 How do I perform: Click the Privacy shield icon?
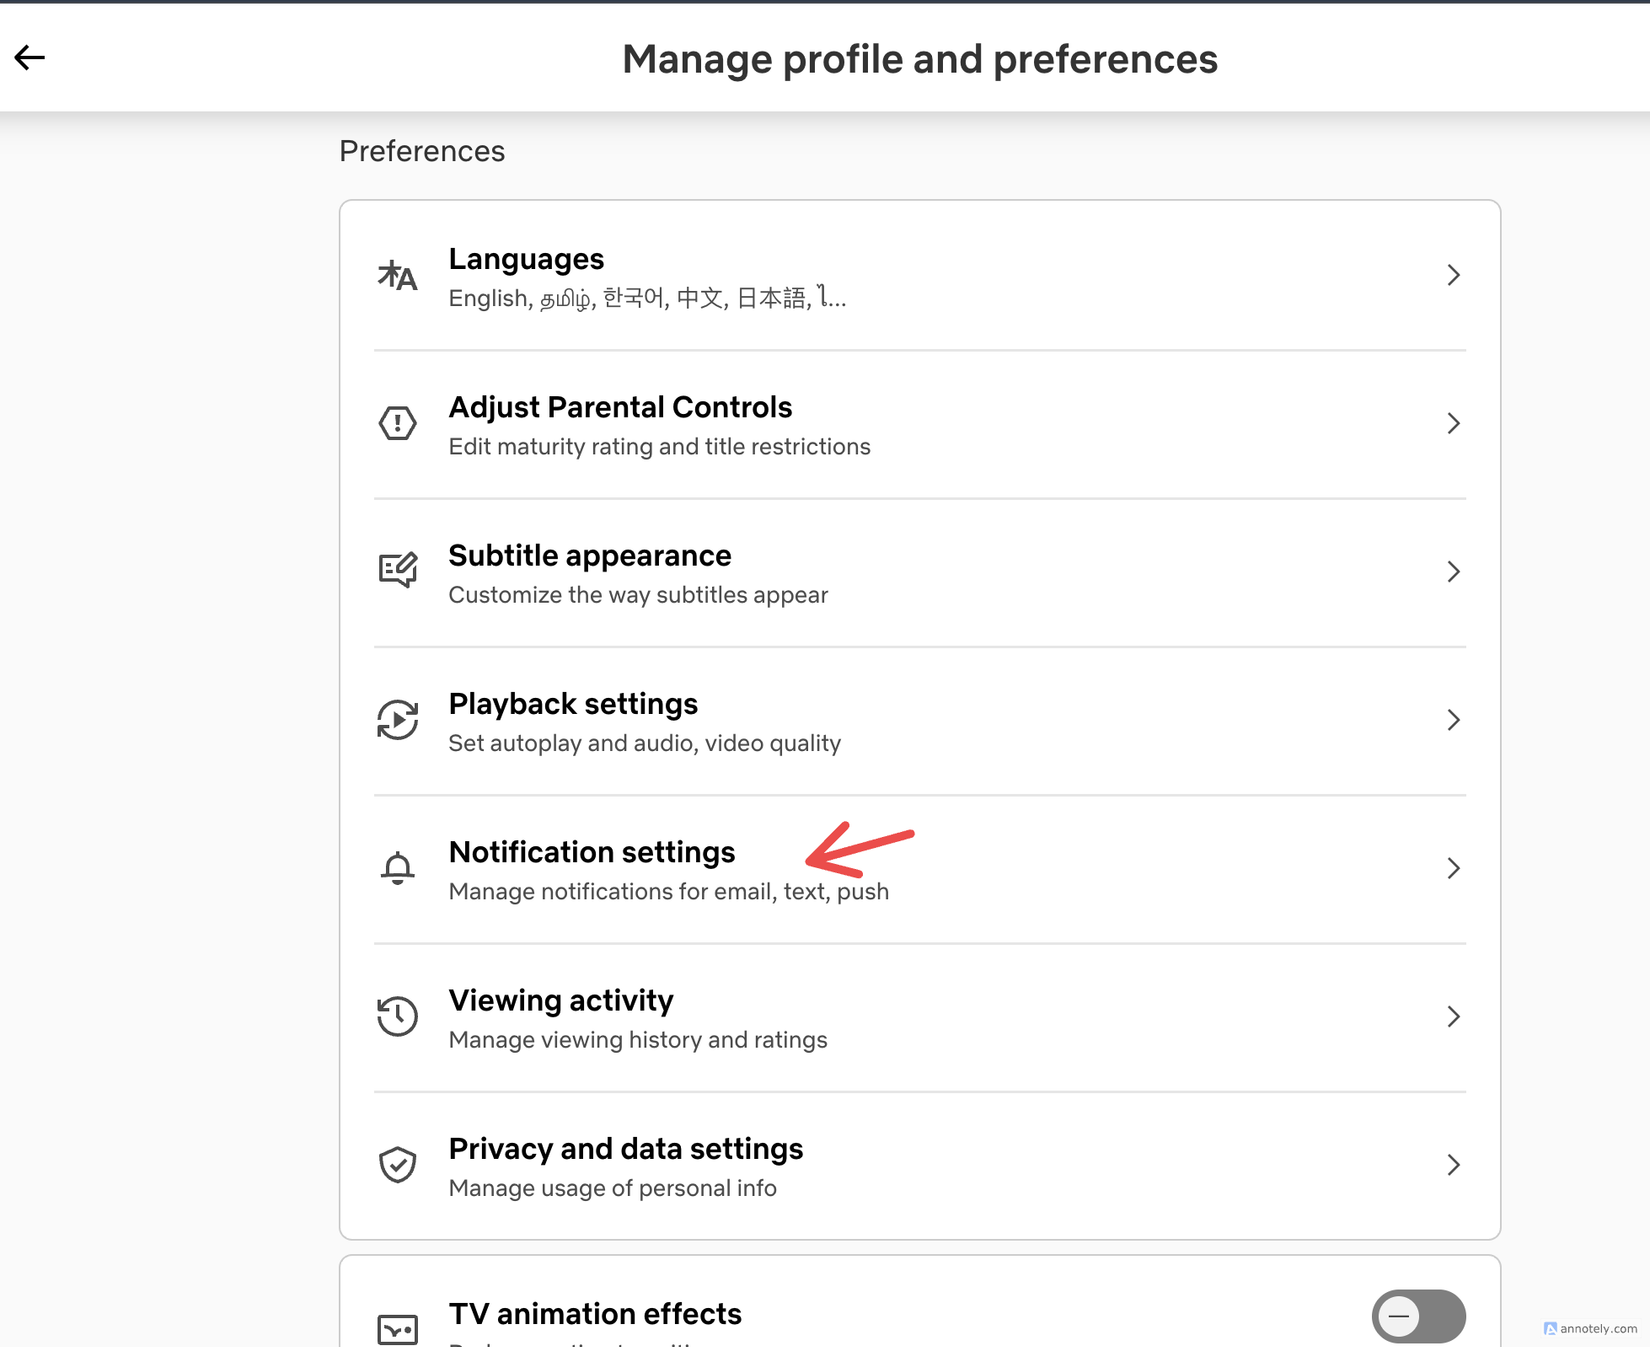click(397, 1164)
